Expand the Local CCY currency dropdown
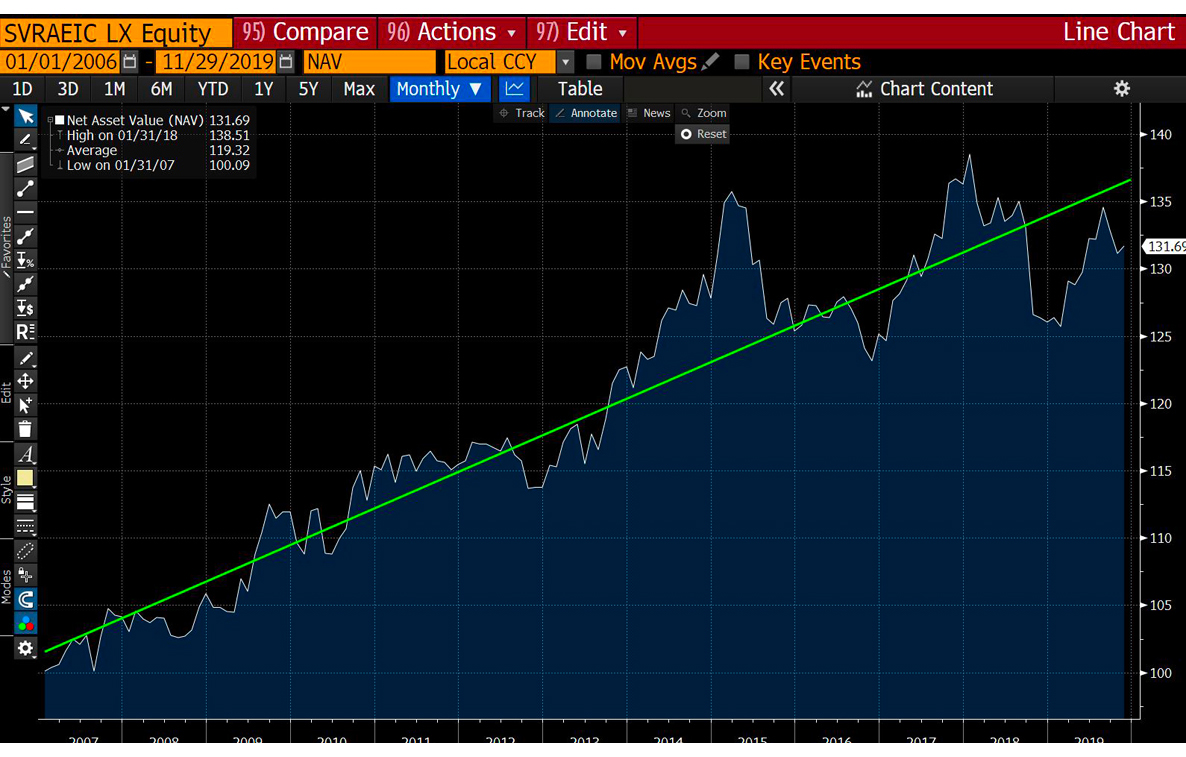The image size is (1186, 757). click(565, 62)
